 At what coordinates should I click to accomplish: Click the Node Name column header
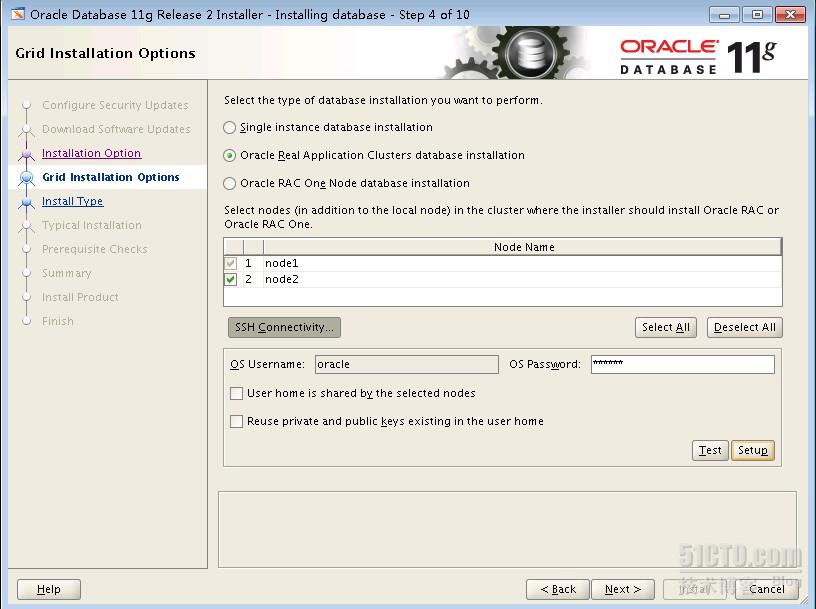(x=522, y=247)
